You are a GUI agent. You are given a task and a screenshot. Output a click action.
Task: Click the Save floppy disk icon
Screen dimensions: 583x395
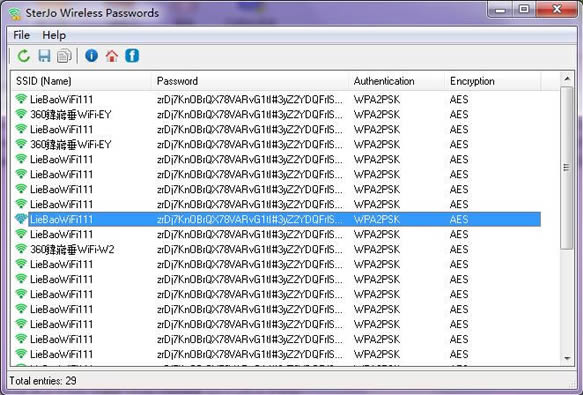point(44,56)
